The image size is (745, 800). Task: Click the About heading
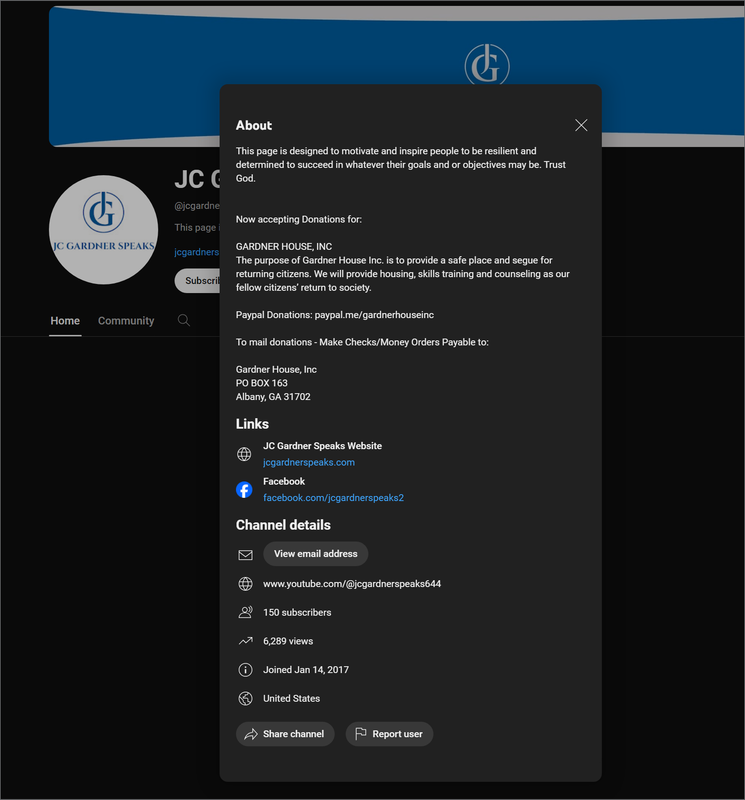point(254,126)
